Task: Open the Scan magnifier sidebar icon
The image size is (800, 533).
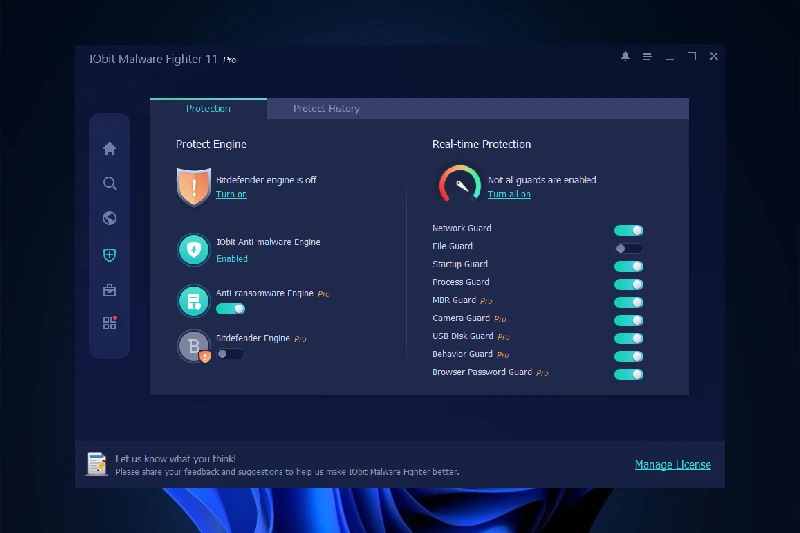Action: point(110,184)
